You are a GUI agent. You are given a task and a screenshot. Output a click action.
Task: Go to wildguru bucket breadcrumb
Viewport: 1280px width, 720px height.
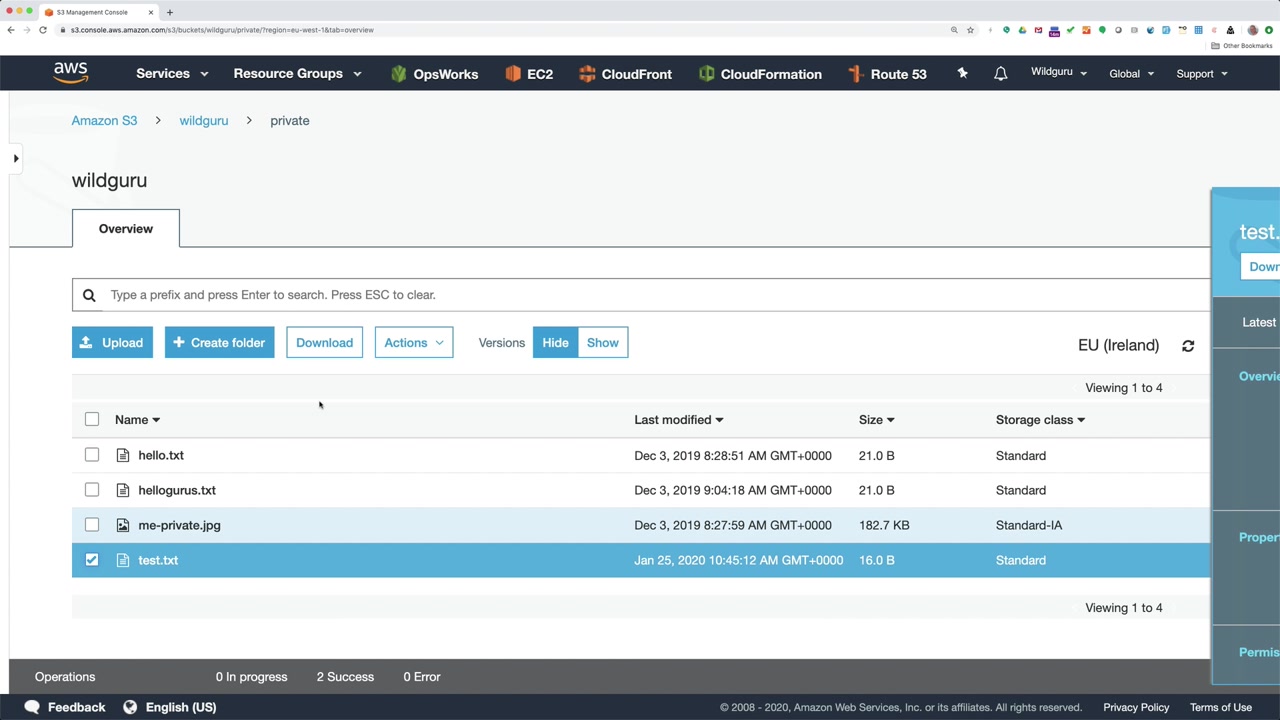(x=204, y=121)
